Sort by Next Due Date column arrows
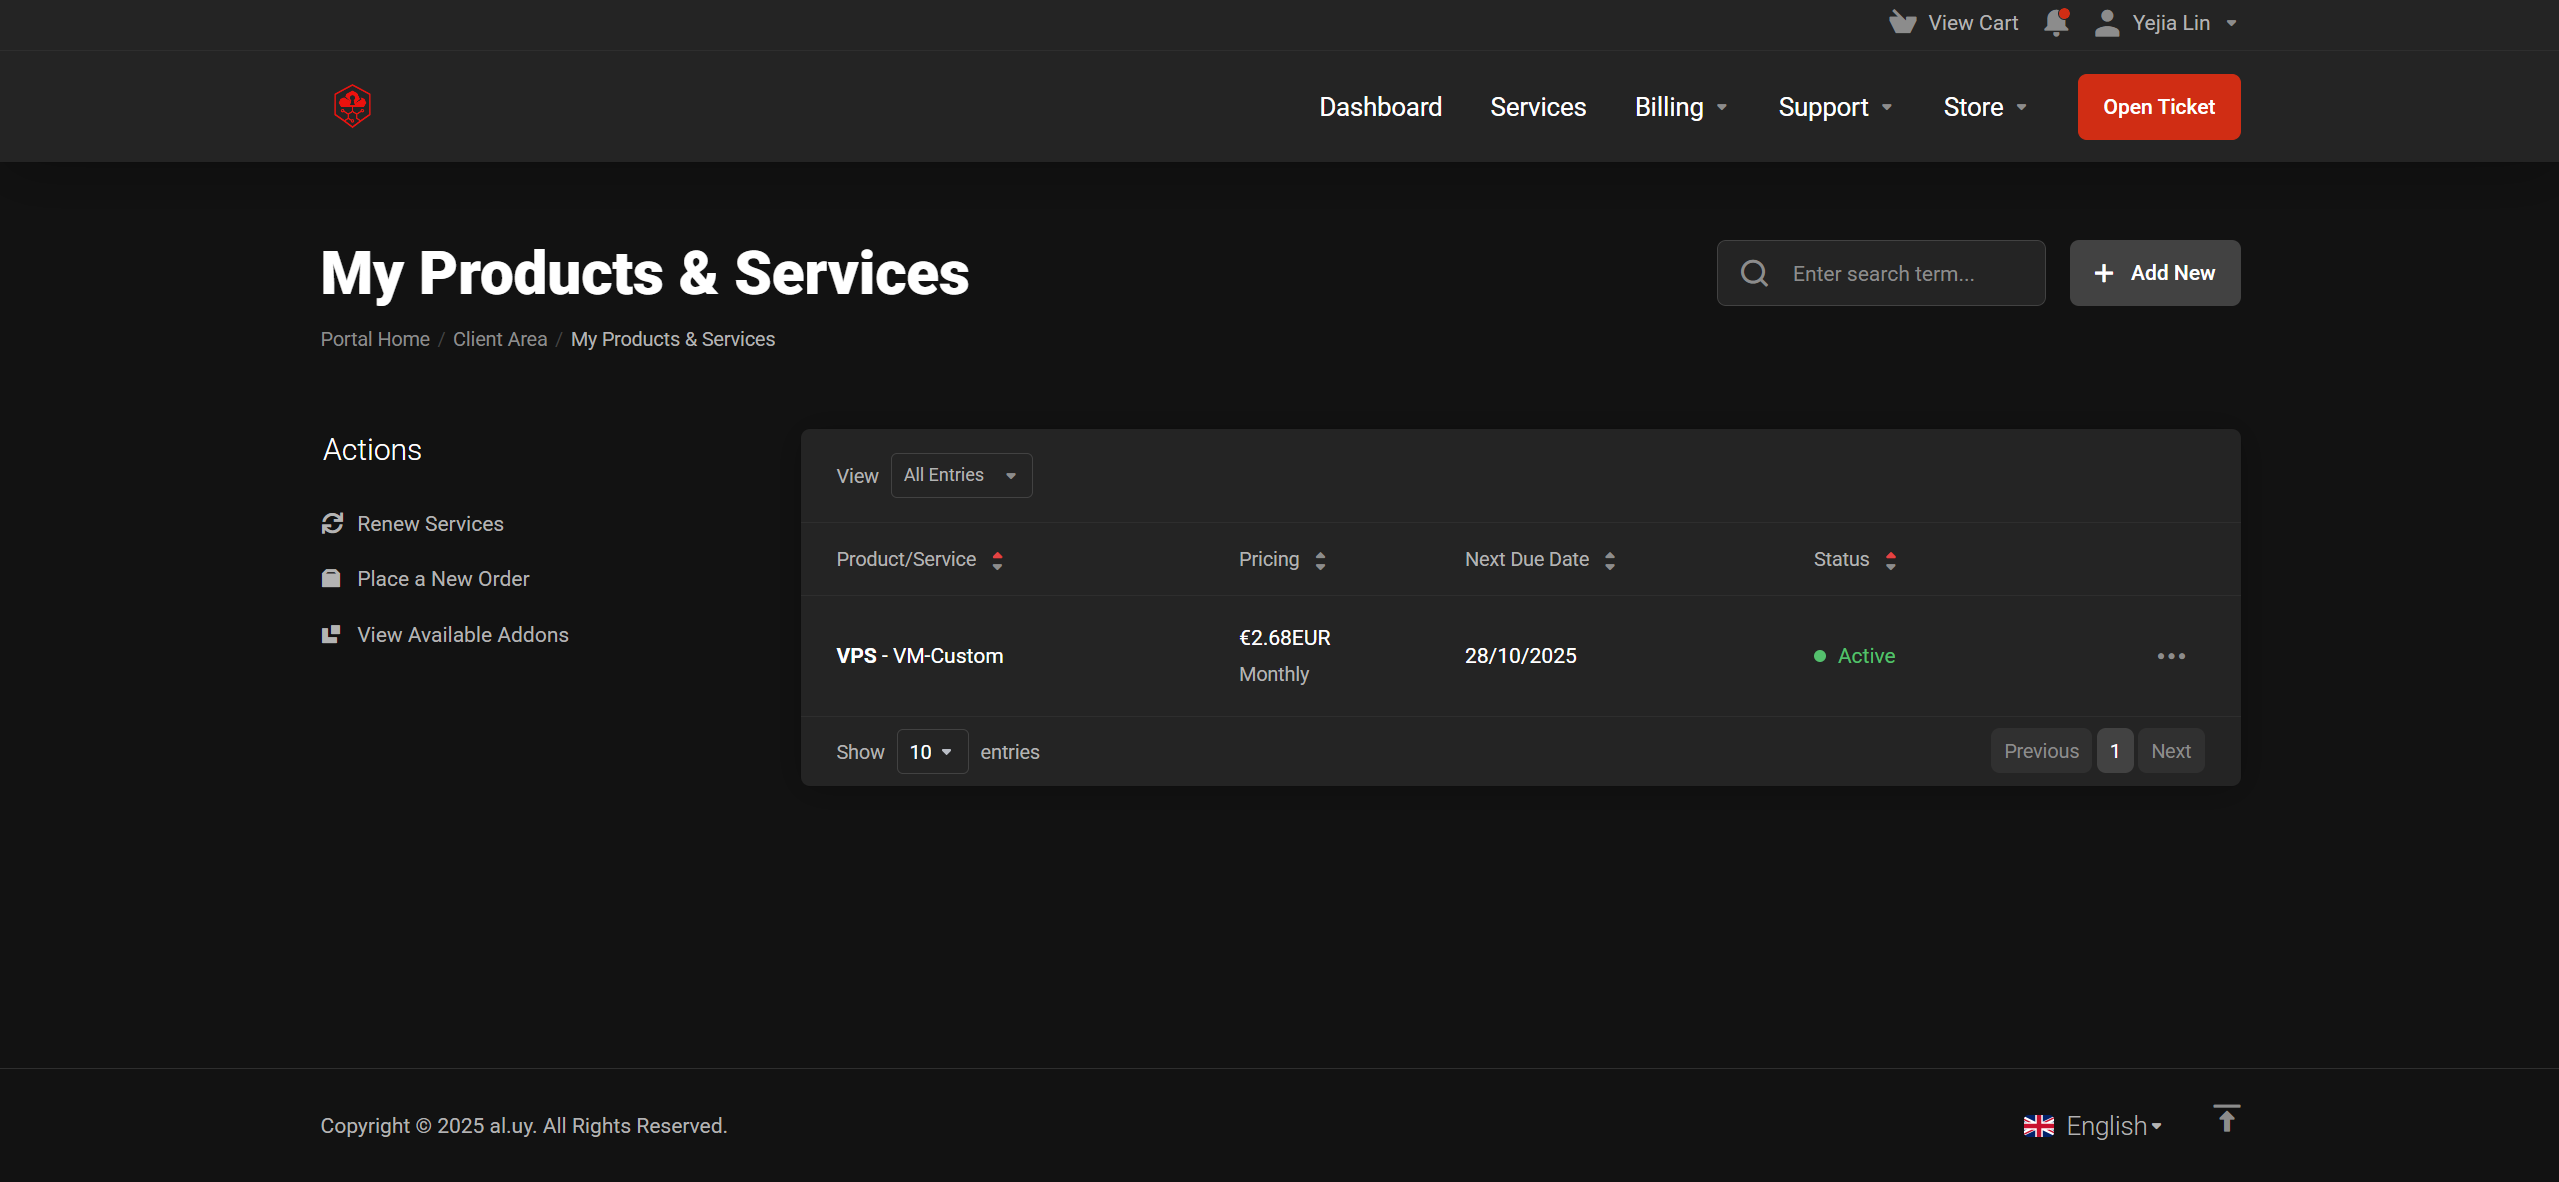 click(1610, 560)
